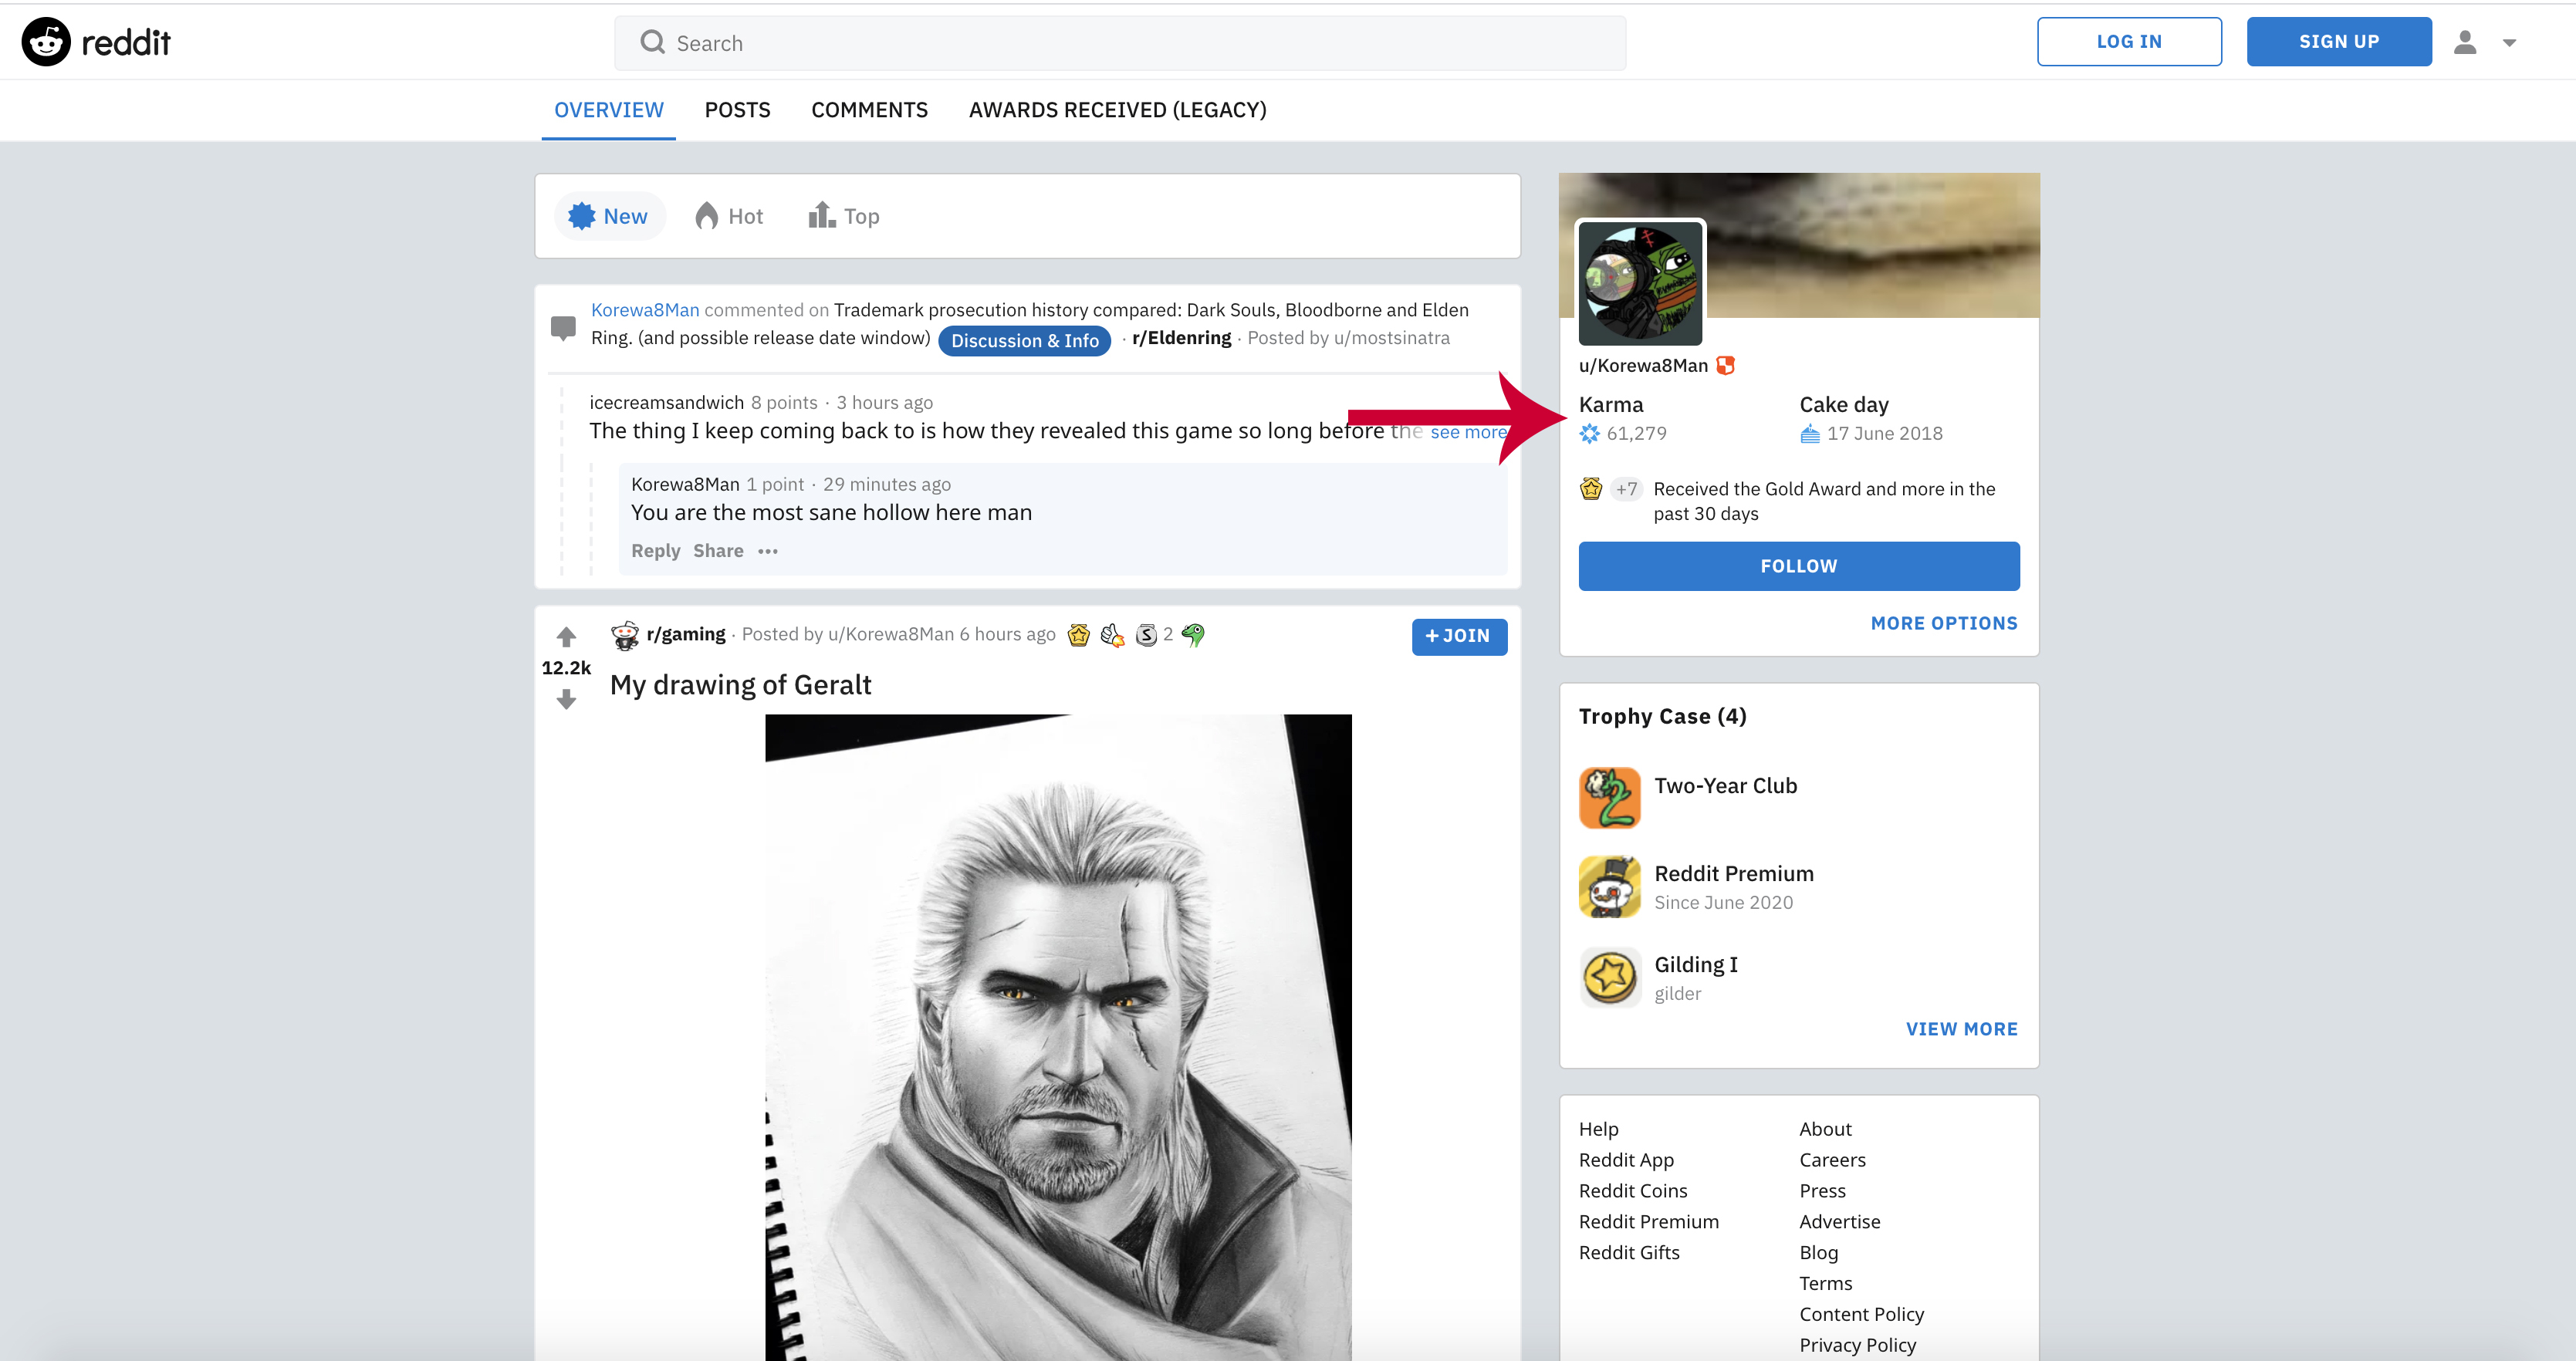
Task: Open the Careers footer link
Action: click(1832, 1160)
